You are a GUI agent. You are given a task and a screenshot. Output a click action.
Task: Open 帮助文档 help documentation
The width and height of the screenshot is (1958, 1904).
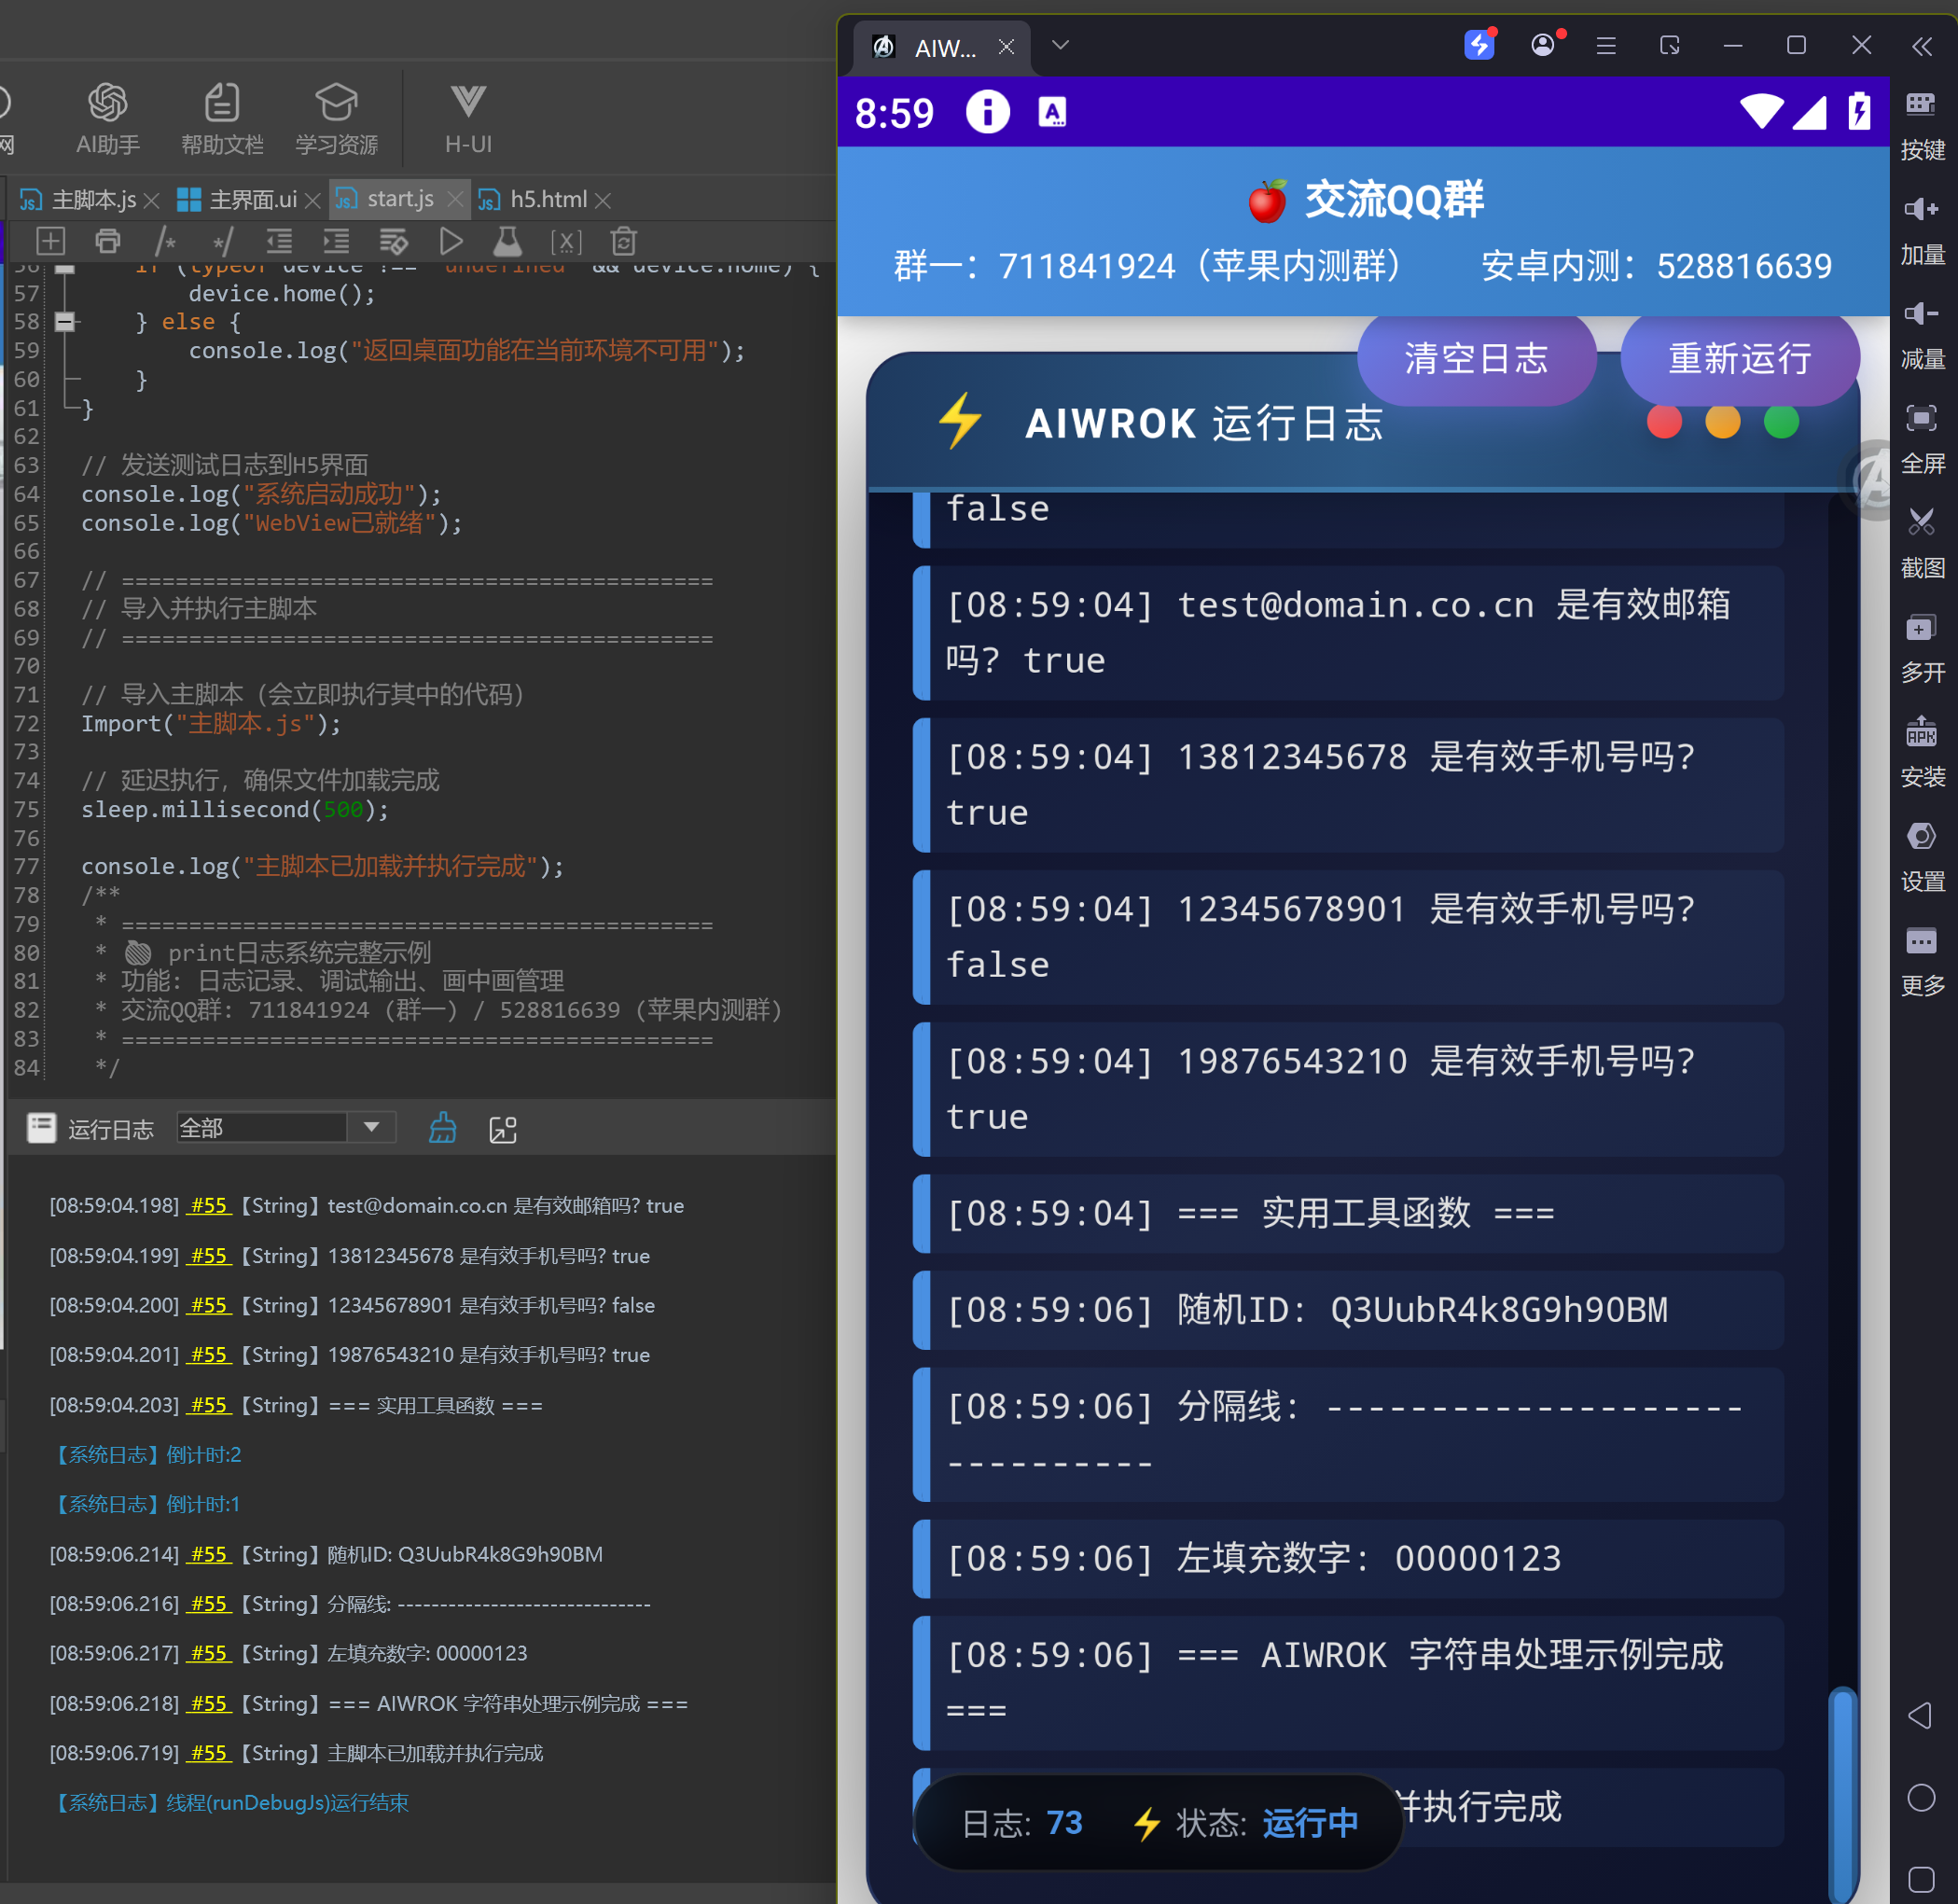[x=222, y=119]
